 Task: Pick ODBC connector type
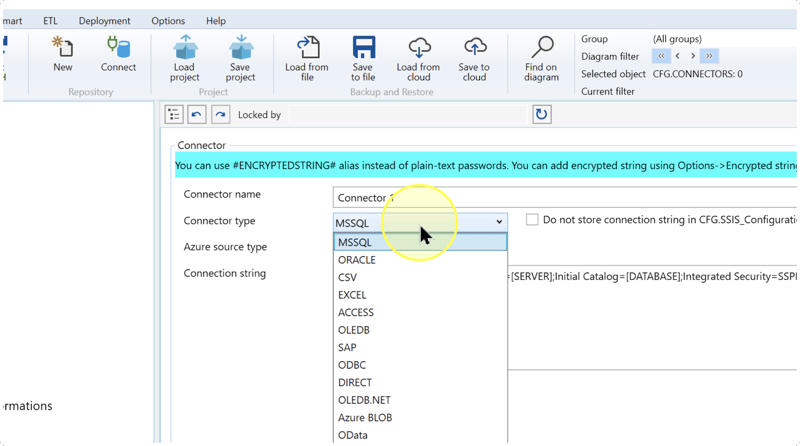point(420,365)
